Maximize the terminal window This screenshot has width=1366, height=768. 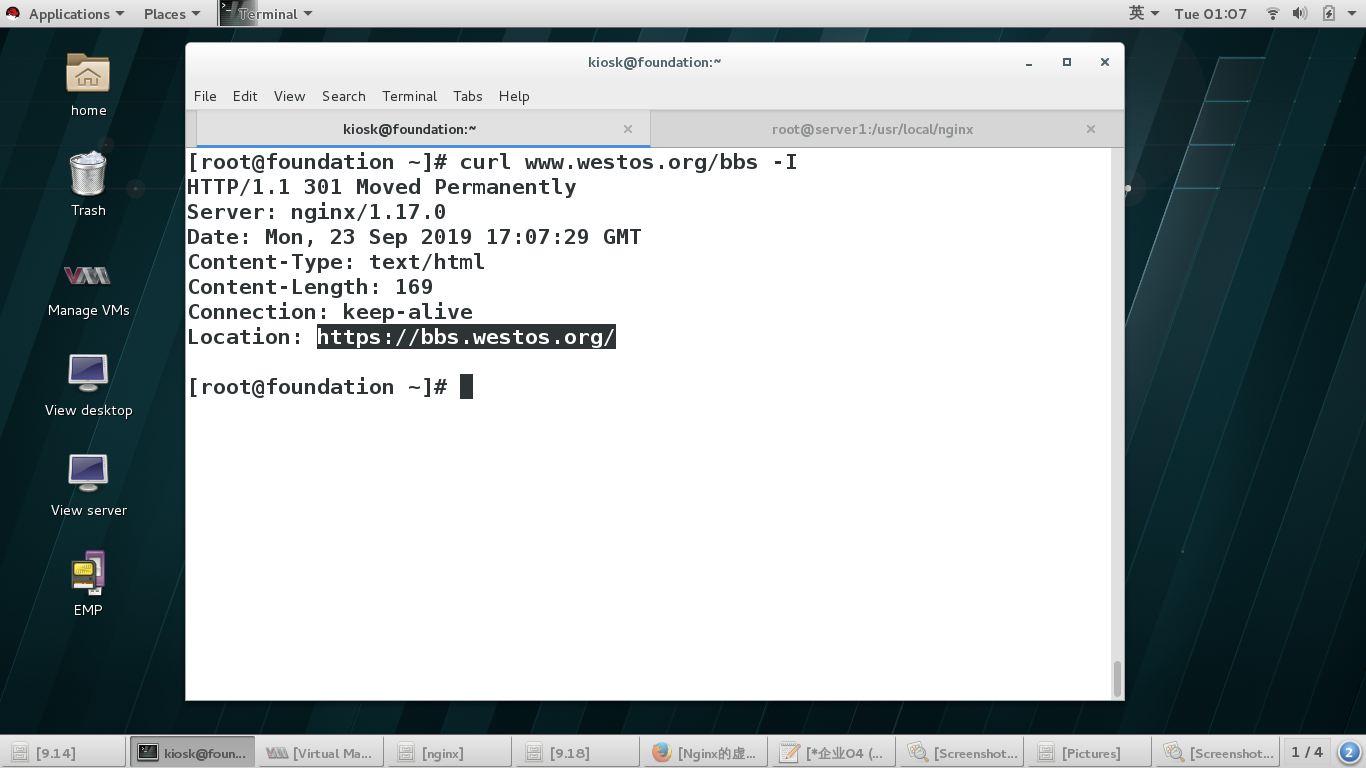pyautogui.click(x=1066, y=62)
